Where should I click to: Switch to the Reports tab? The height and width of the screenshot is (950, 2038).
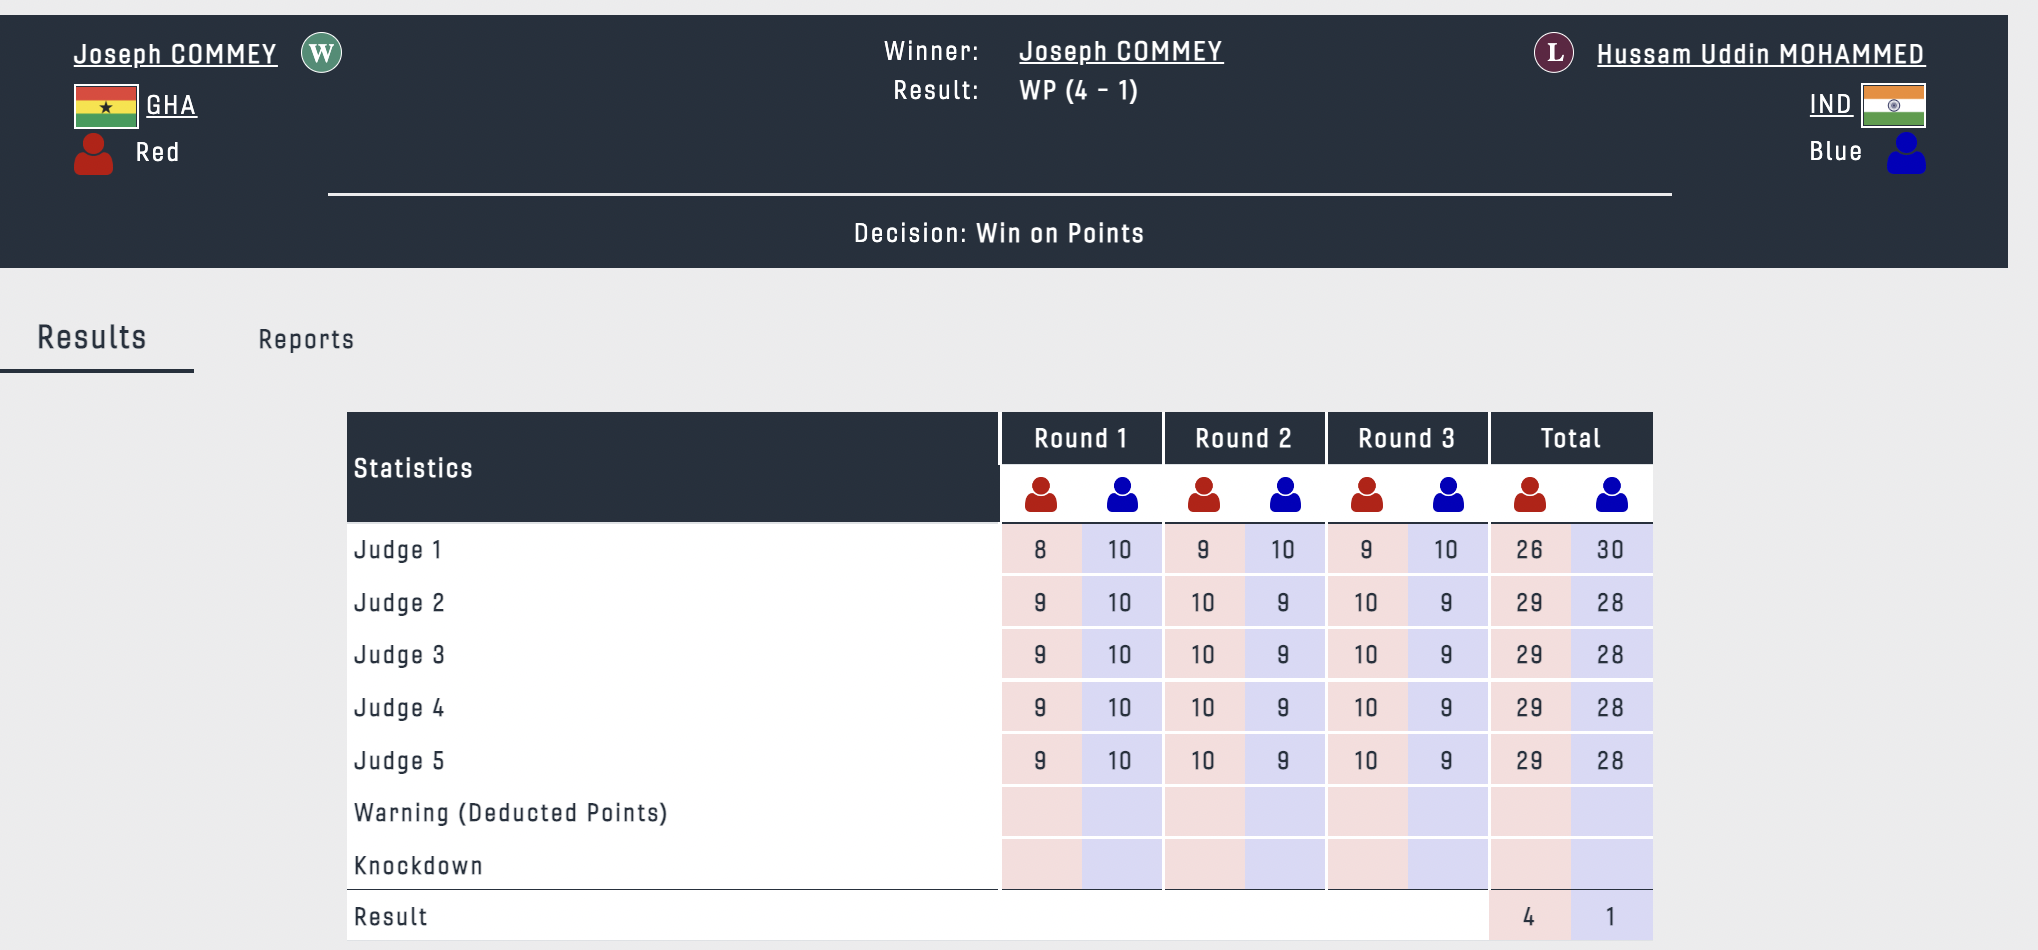click(306, 340)
